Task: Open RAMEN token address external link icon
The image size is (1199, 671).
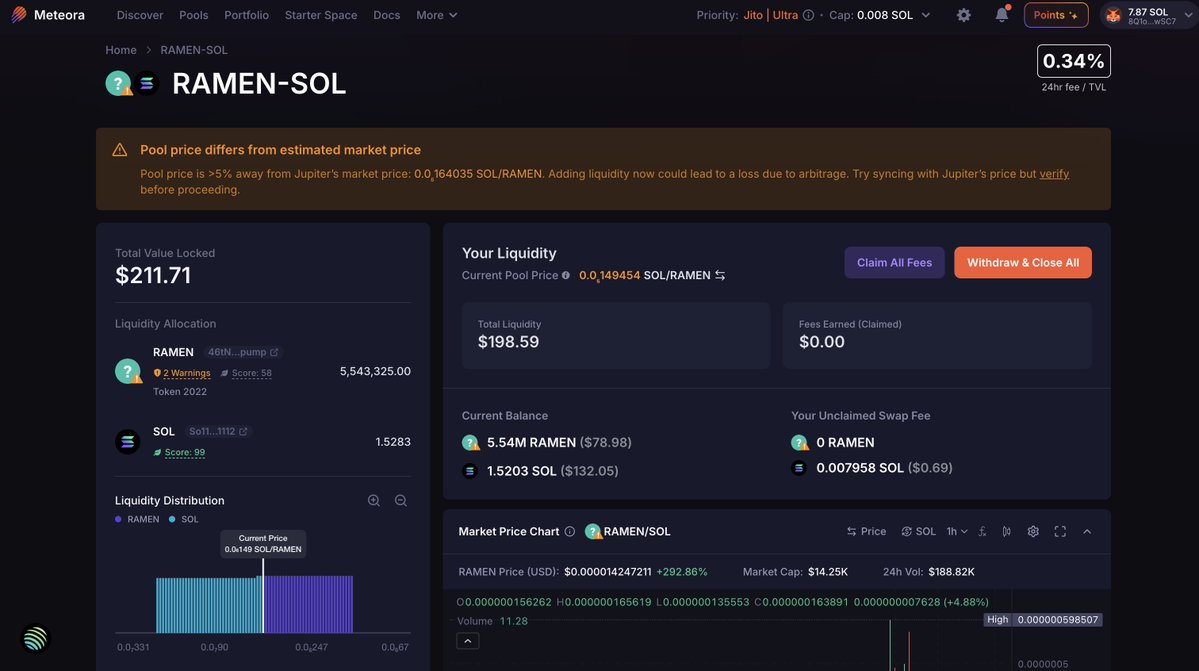Action: [275, 352]
